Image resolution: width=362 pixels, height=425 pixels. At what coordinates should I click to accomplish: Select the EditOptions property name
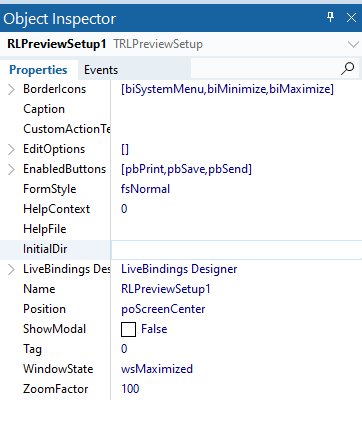click(54, 149)
